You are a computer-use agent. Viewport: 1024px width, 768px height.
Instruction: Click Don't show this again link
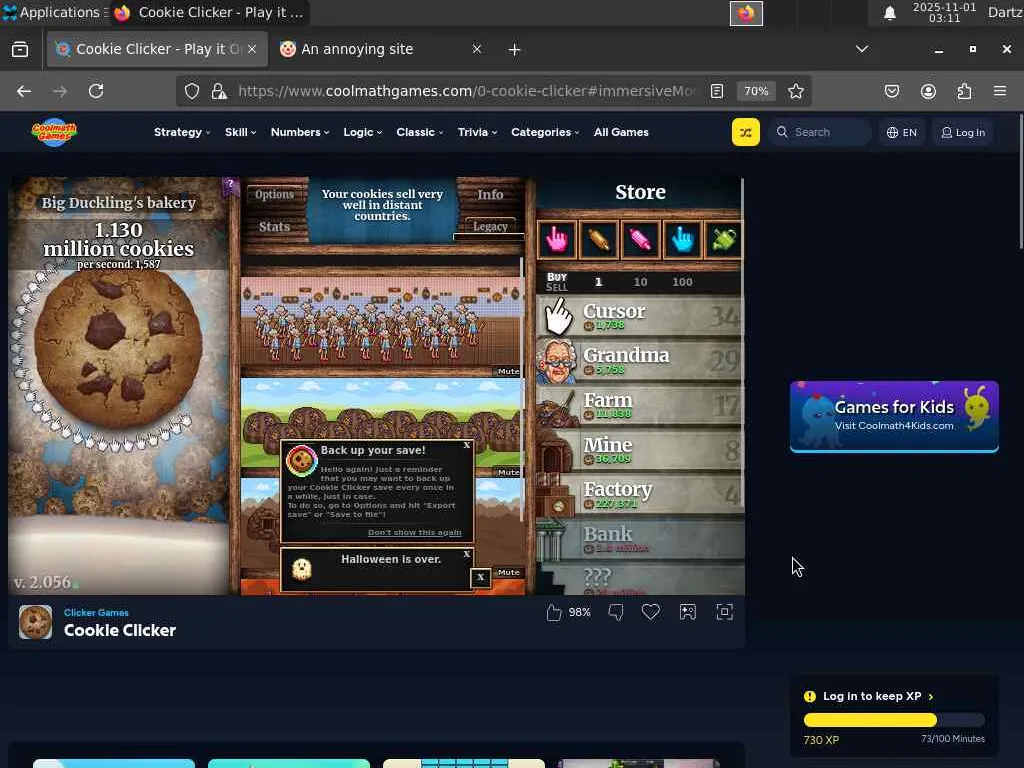414,533
